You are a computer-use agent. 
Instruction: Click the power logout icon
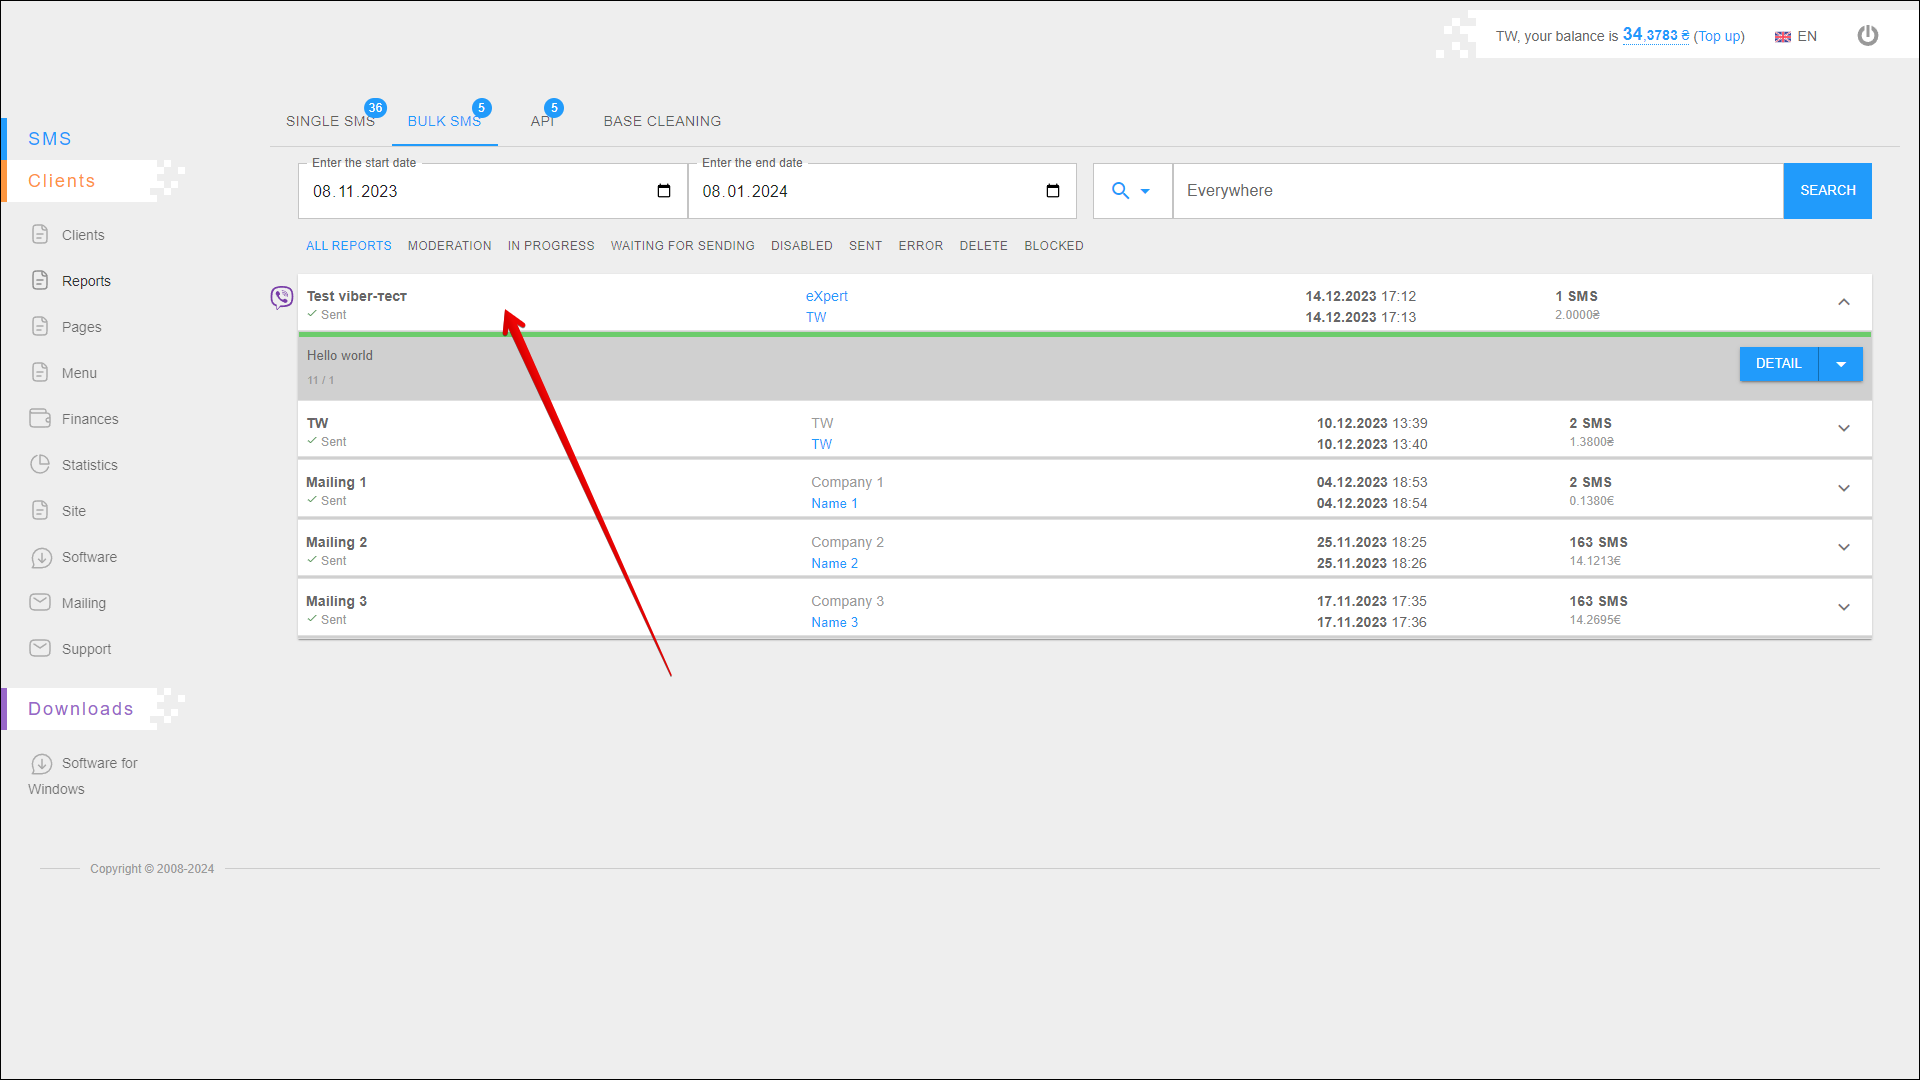1867,36
